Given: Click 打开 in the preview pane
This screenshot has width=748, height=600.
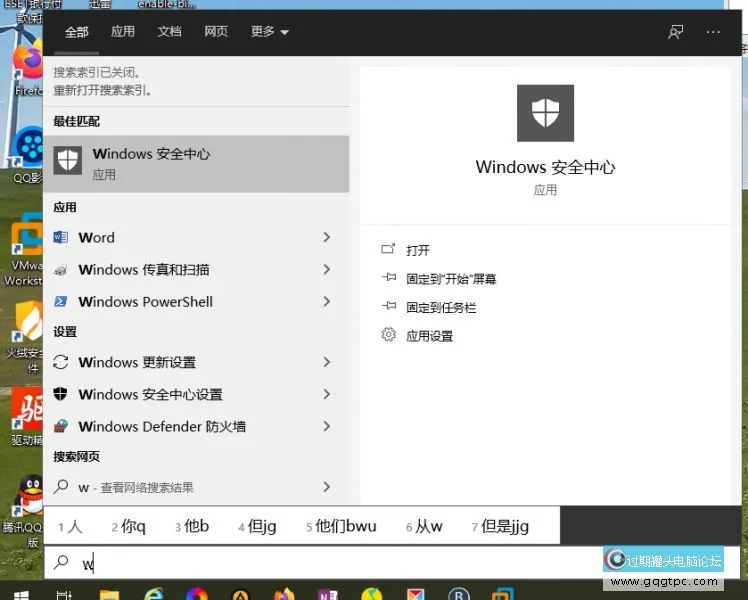Looking at the screenshot, I should click(x=418, y=250).
